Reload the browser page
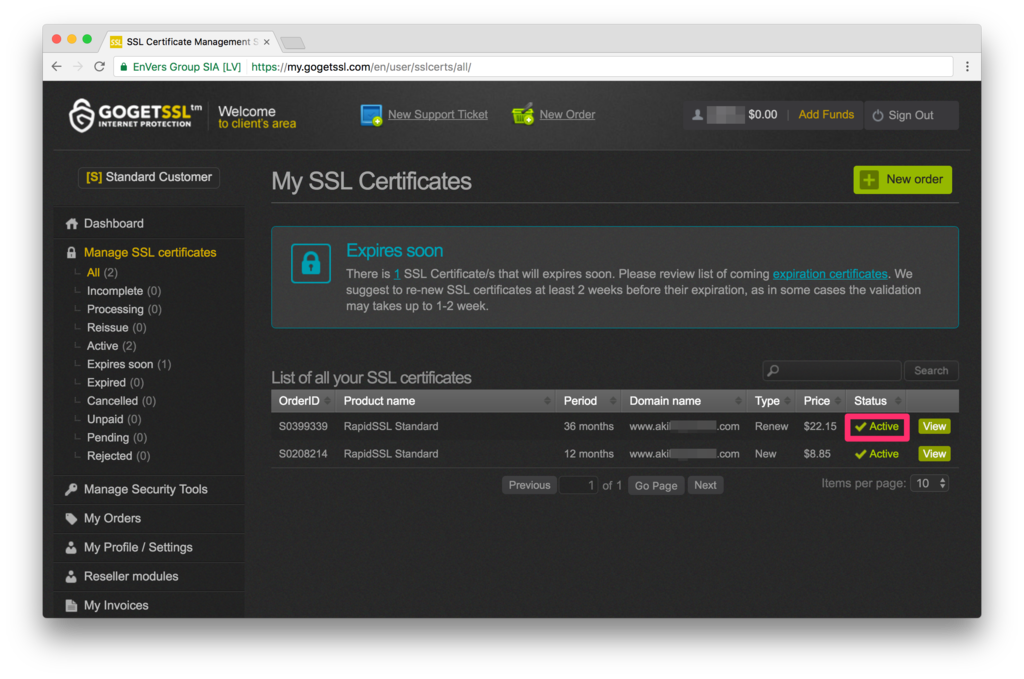 99,67
